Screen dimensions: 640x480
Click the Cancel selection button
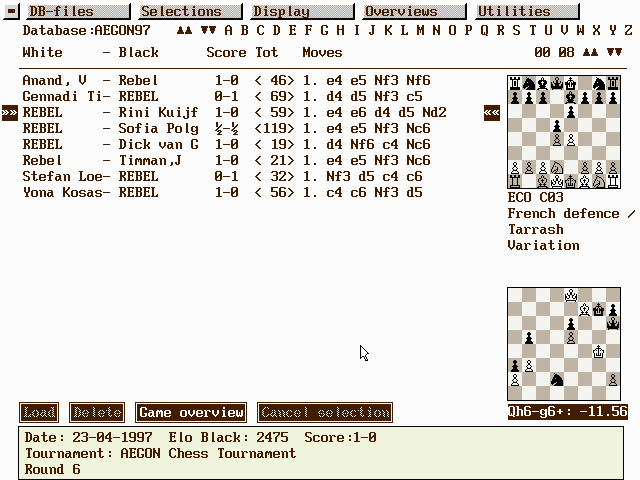click(324, 412)
